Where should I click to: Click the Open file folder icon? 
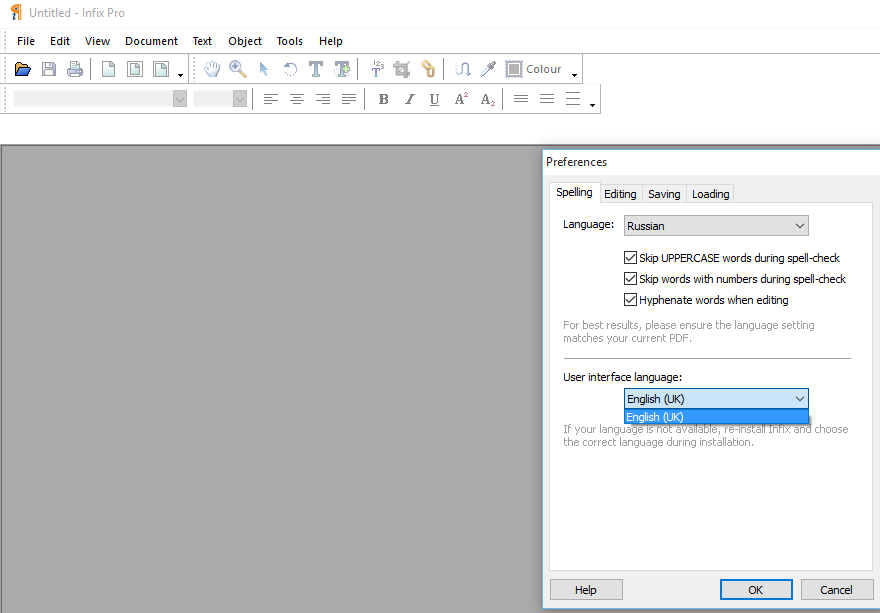point(22,69)
